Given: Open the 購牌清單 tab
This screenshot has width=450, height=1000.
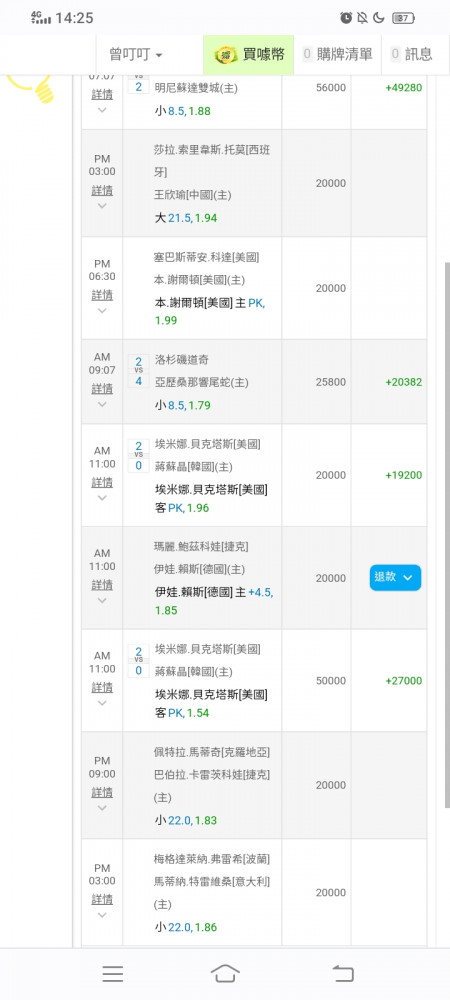Looking at the screenshot, I should click(x=338, y=55).
